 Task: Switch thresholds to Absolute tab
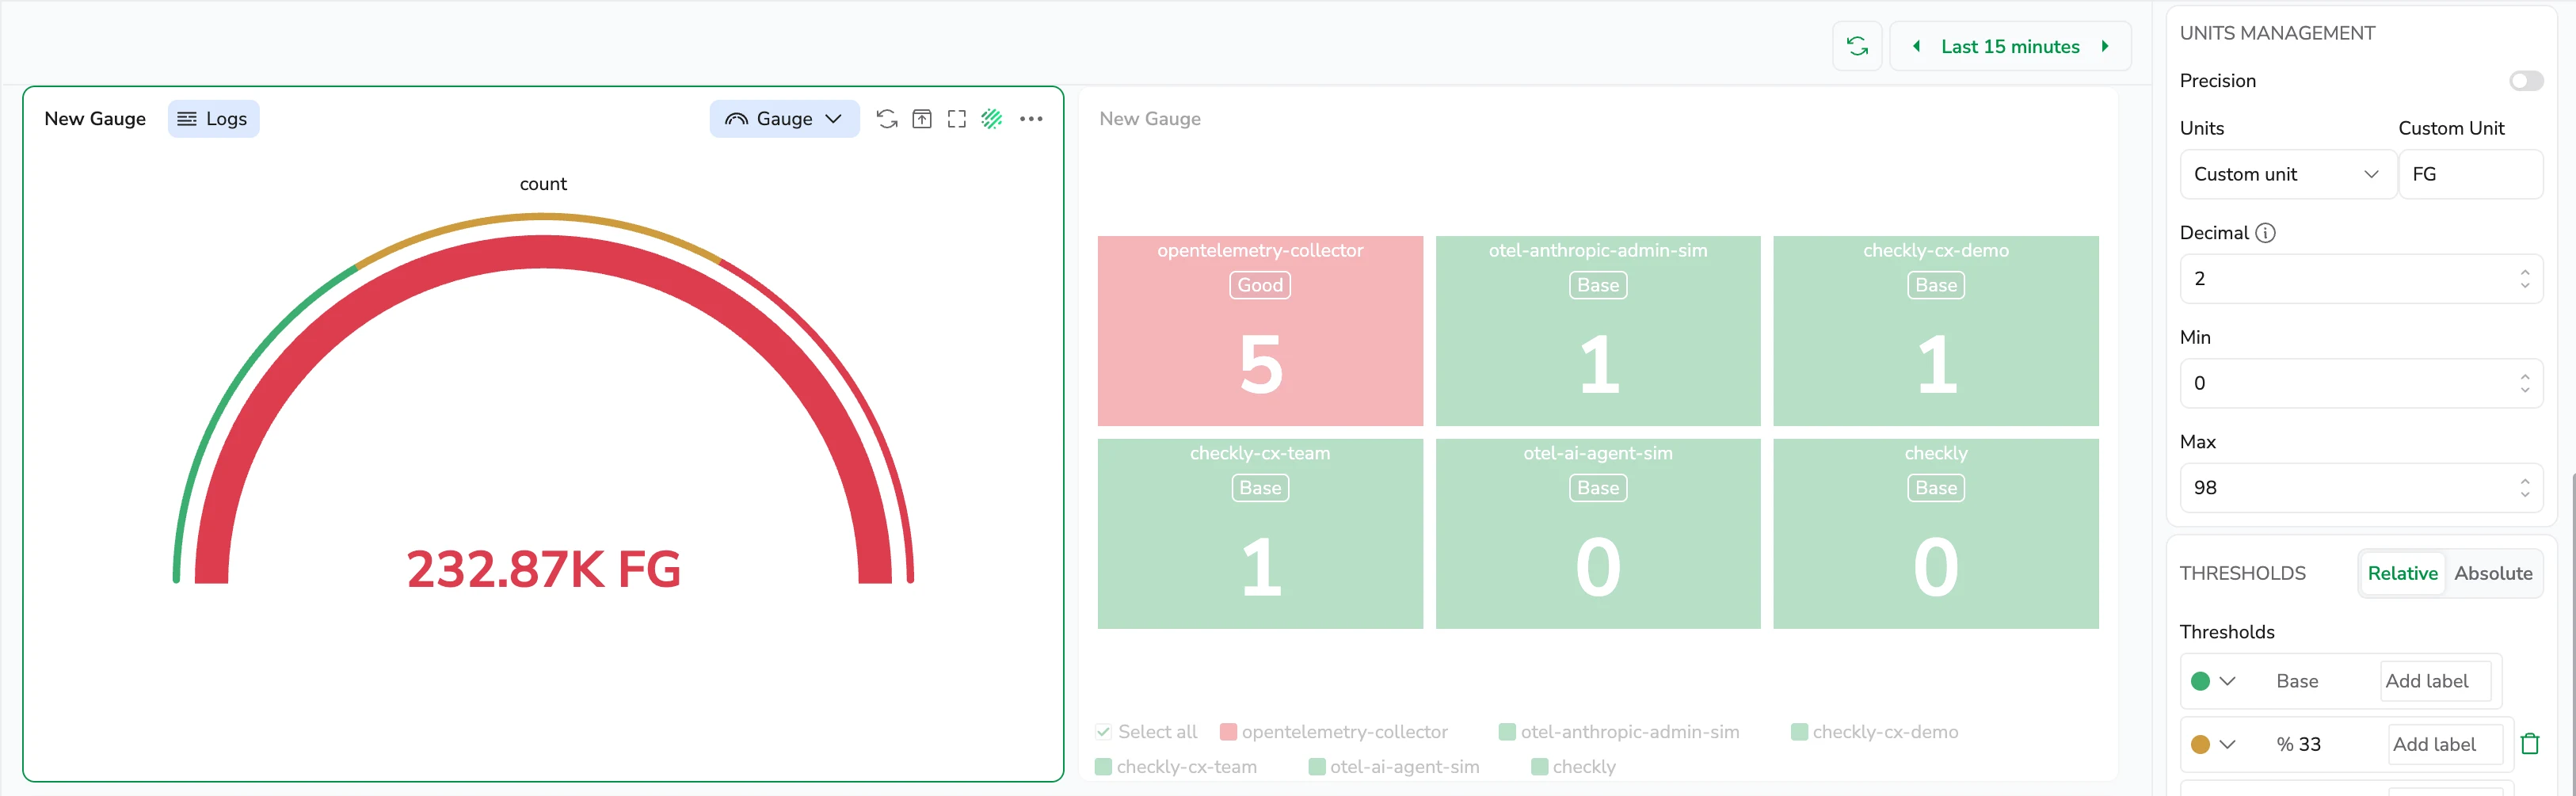pyautogui.click(x=2493, y=573)
